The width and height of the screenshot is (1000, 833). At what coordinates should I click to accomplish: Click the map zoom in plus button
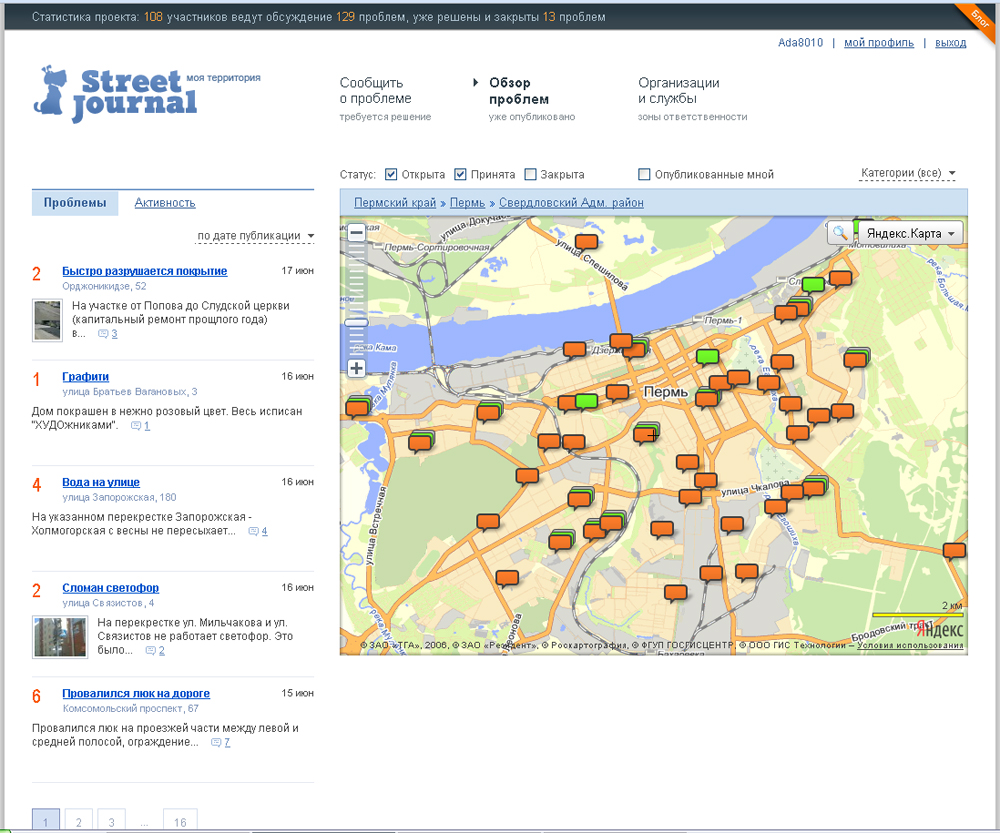click(x=356, y=368)
